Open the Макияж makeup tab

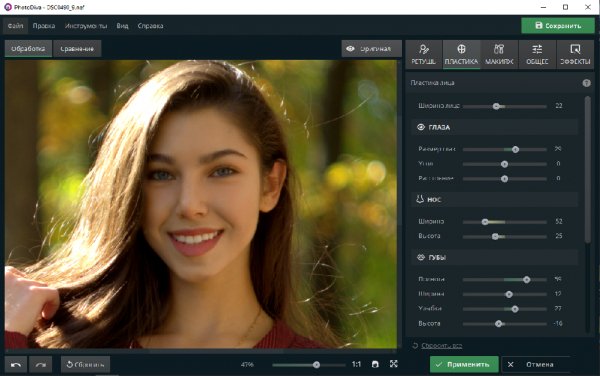pyautogui.click(x=499, y=54)
